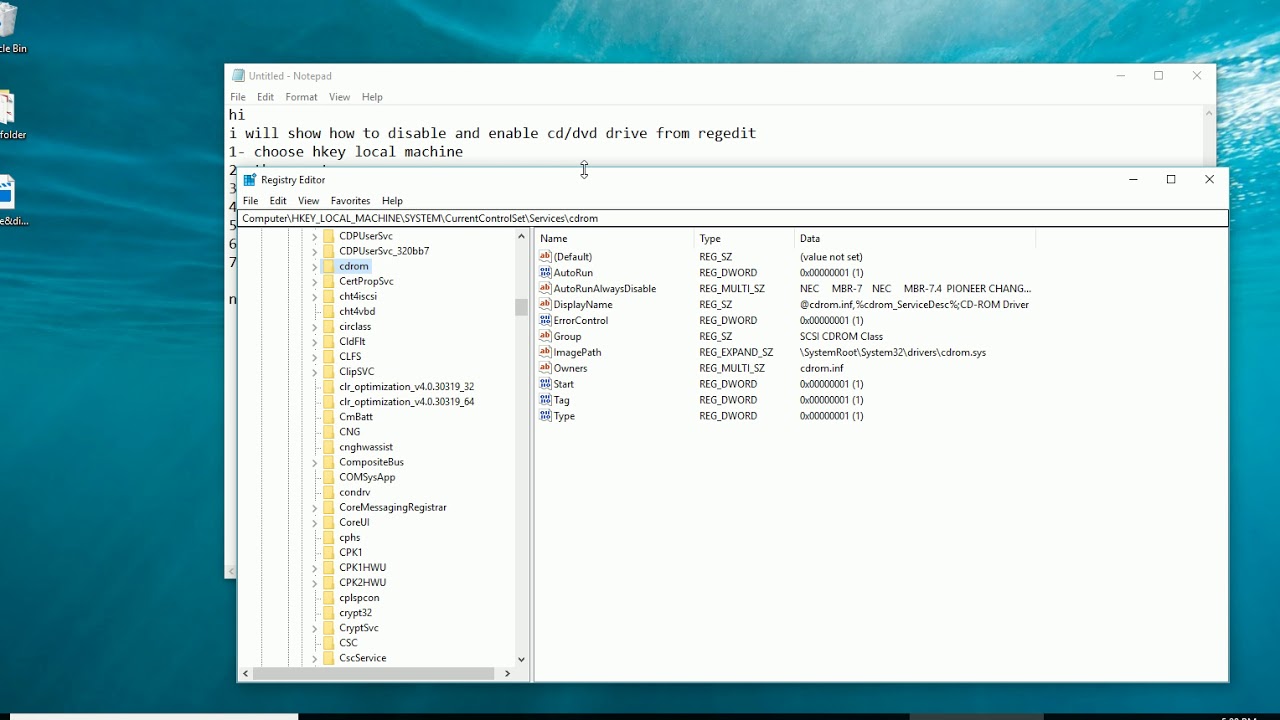Expand the CertPropSvc tree node
This screenshot has width=1280, height=720.
point(314,282)
